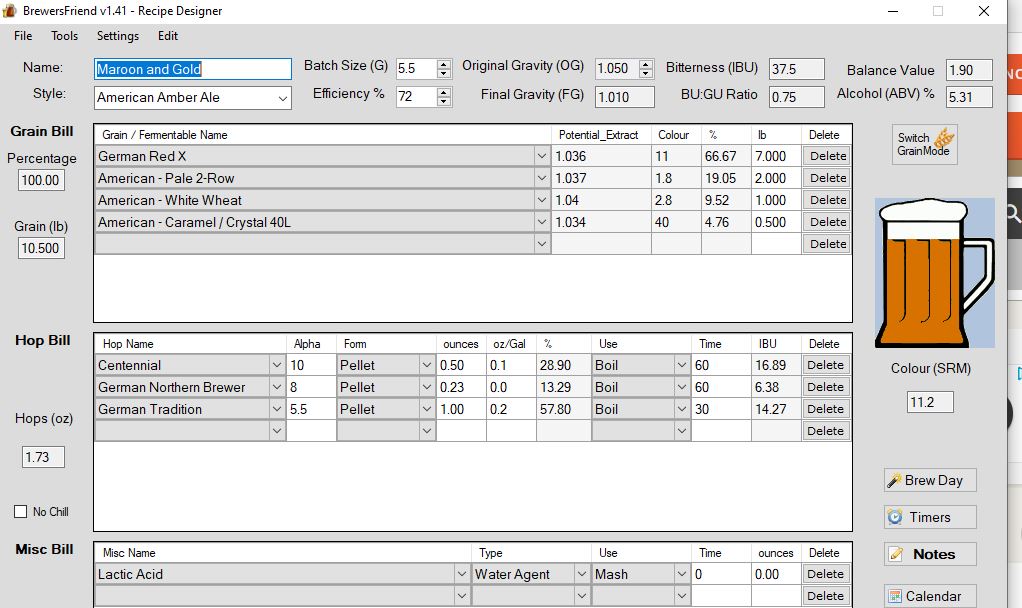Click the BrewersFriend app icon in title bar
Image resolution: width=1022 pixels, height=608 pixels.
pyautogui.click(x=10, y=11)
